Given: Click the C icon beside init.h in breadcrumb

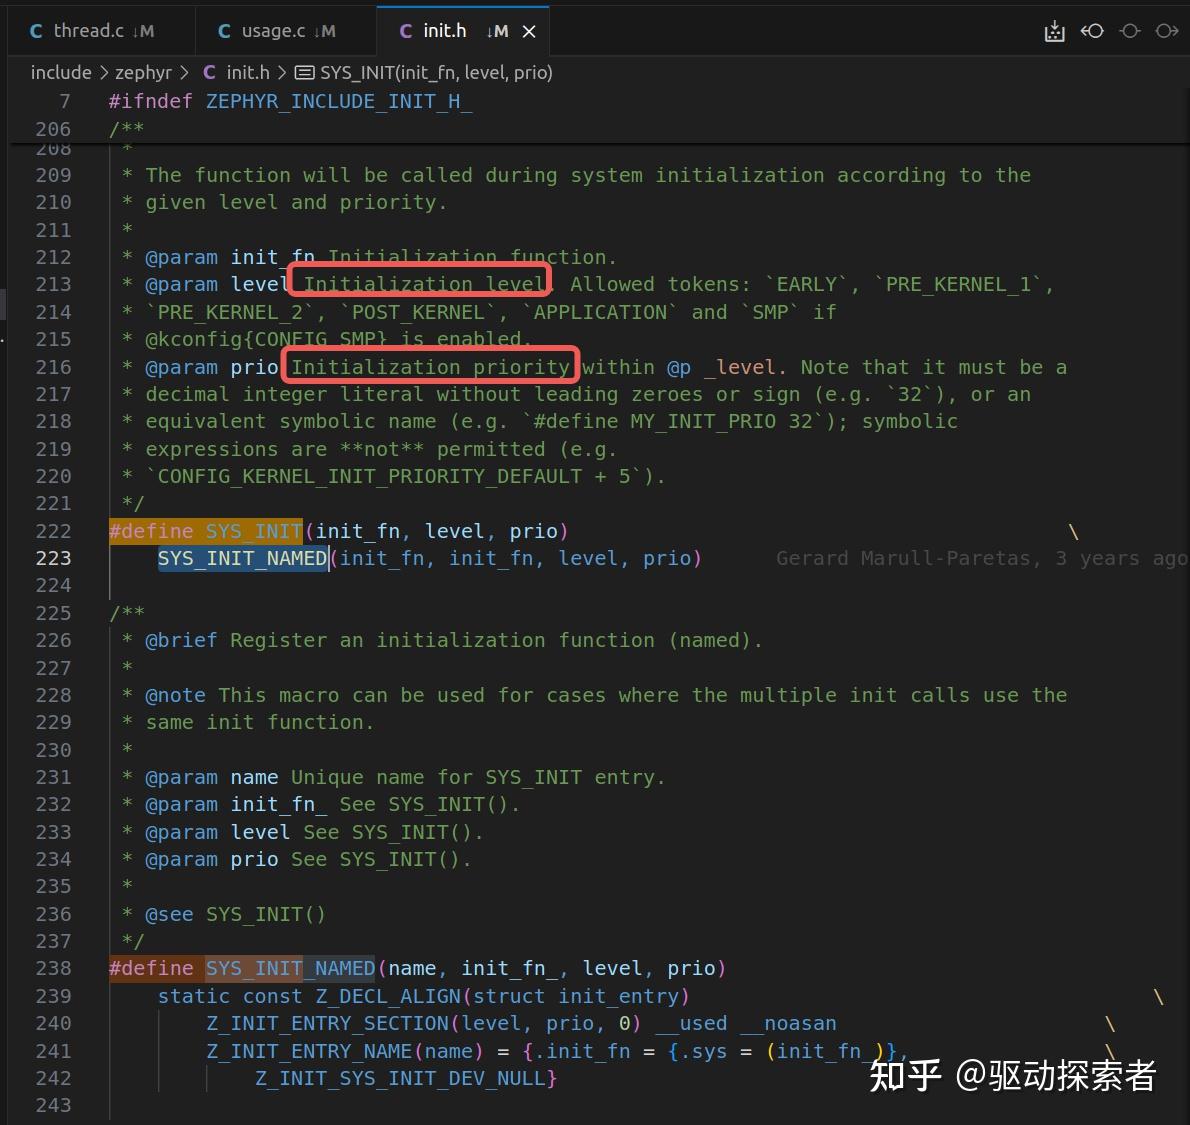Looking at the screenshot, I should click(209, 72).
